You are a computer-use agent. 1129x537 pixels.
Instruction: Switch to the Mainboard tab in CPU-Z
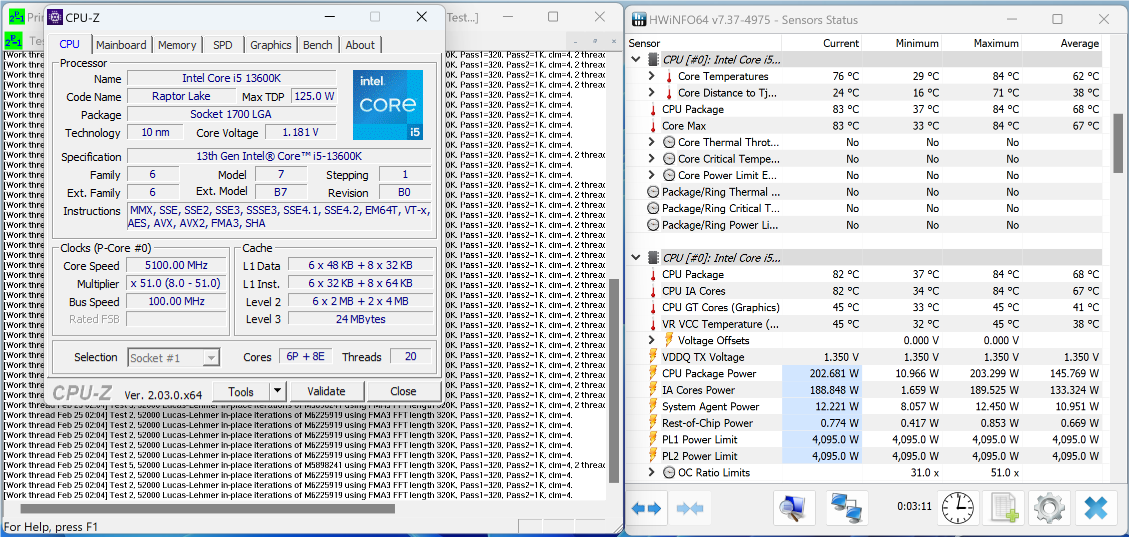pos(121,45)
